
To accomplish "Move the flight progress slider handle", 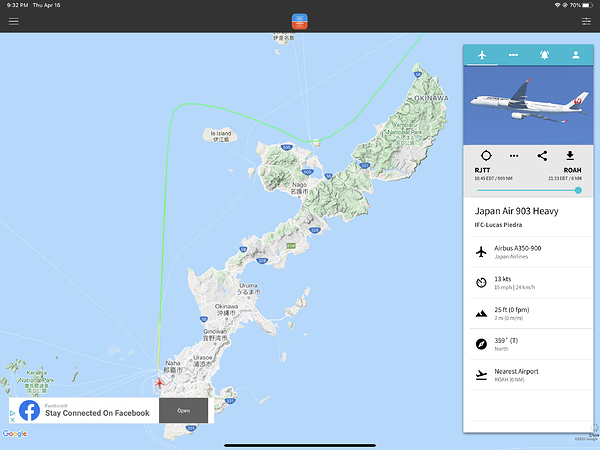I will [x=578, y=190].
